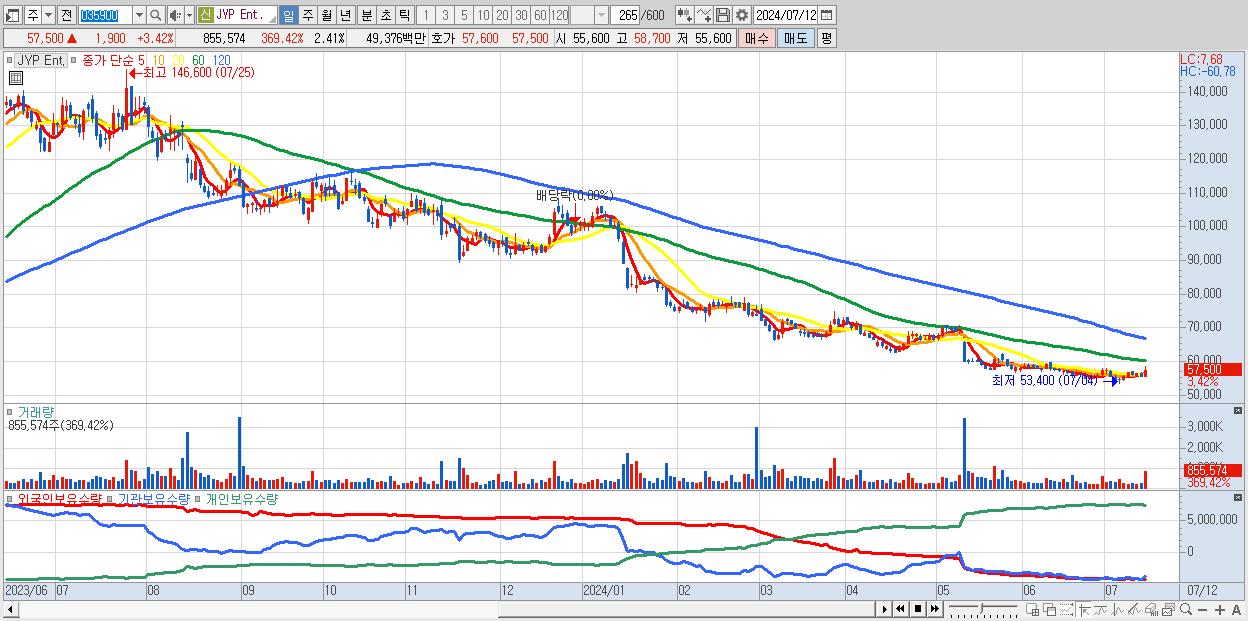This screenshot has height=621, width=1248.
Task: Click the candle count field 265
Action: [625, 15]
